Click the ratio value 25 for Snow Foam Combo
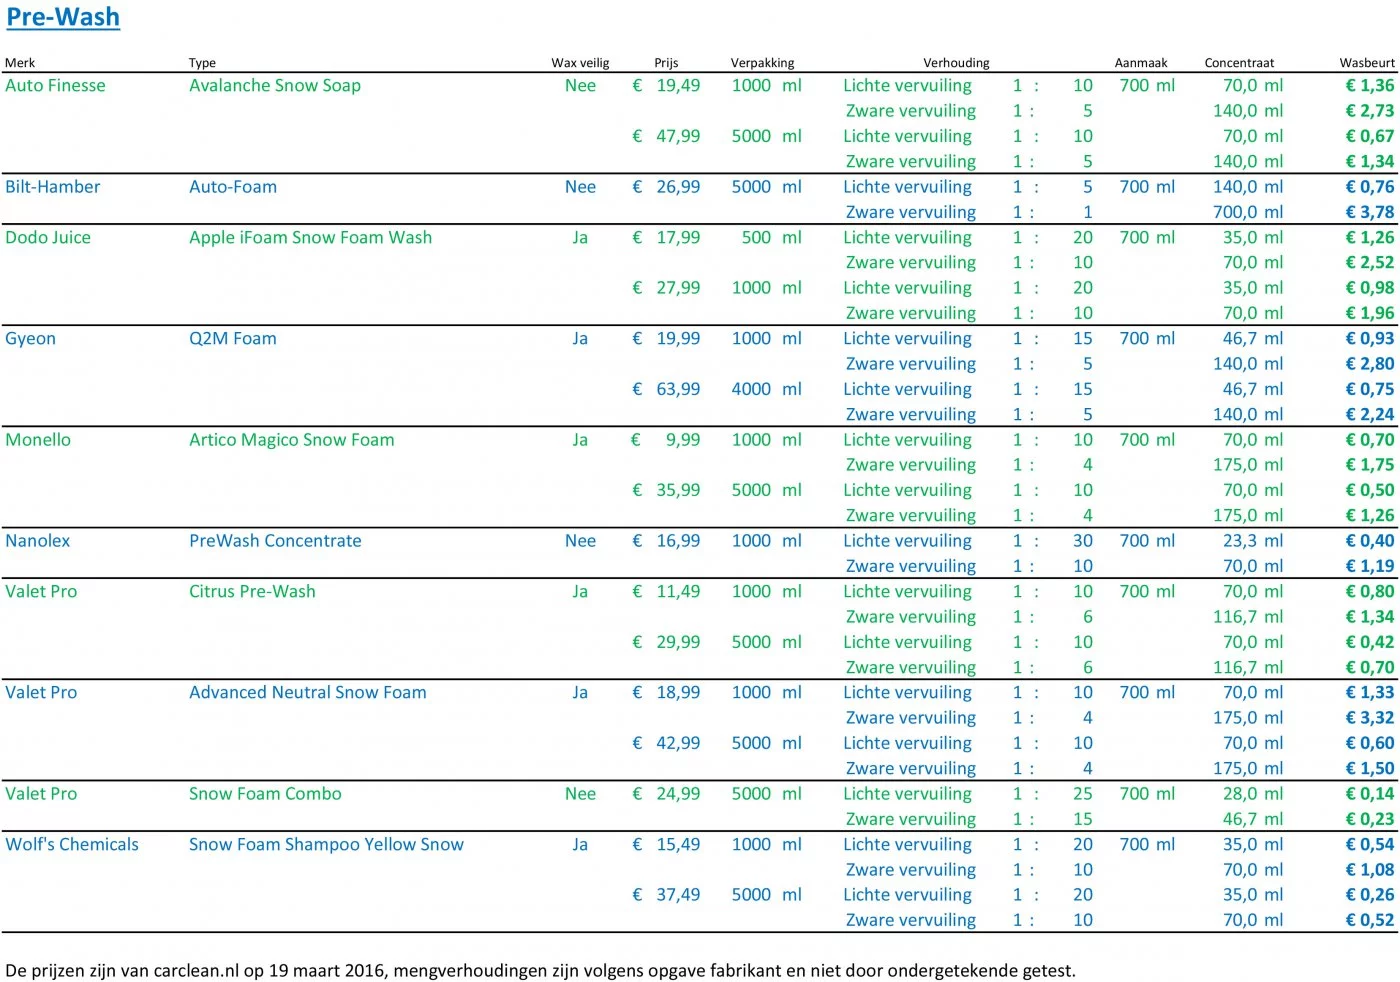This screenshot has width=1400, height=982. 1083,793
